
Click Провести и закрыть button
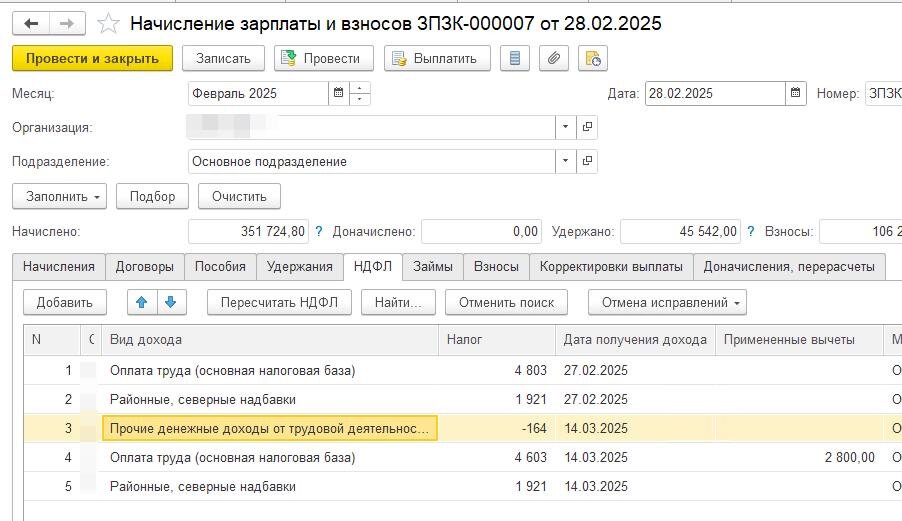pos(93,59)
